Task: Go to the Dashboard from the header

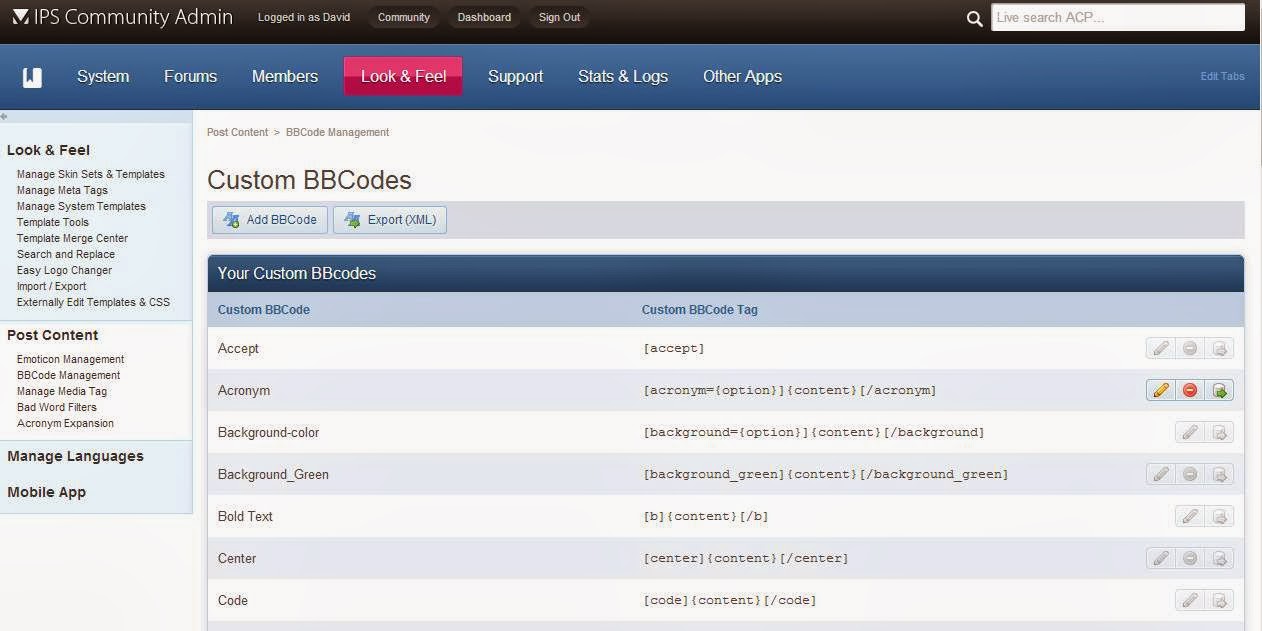Action: (484, 17)
